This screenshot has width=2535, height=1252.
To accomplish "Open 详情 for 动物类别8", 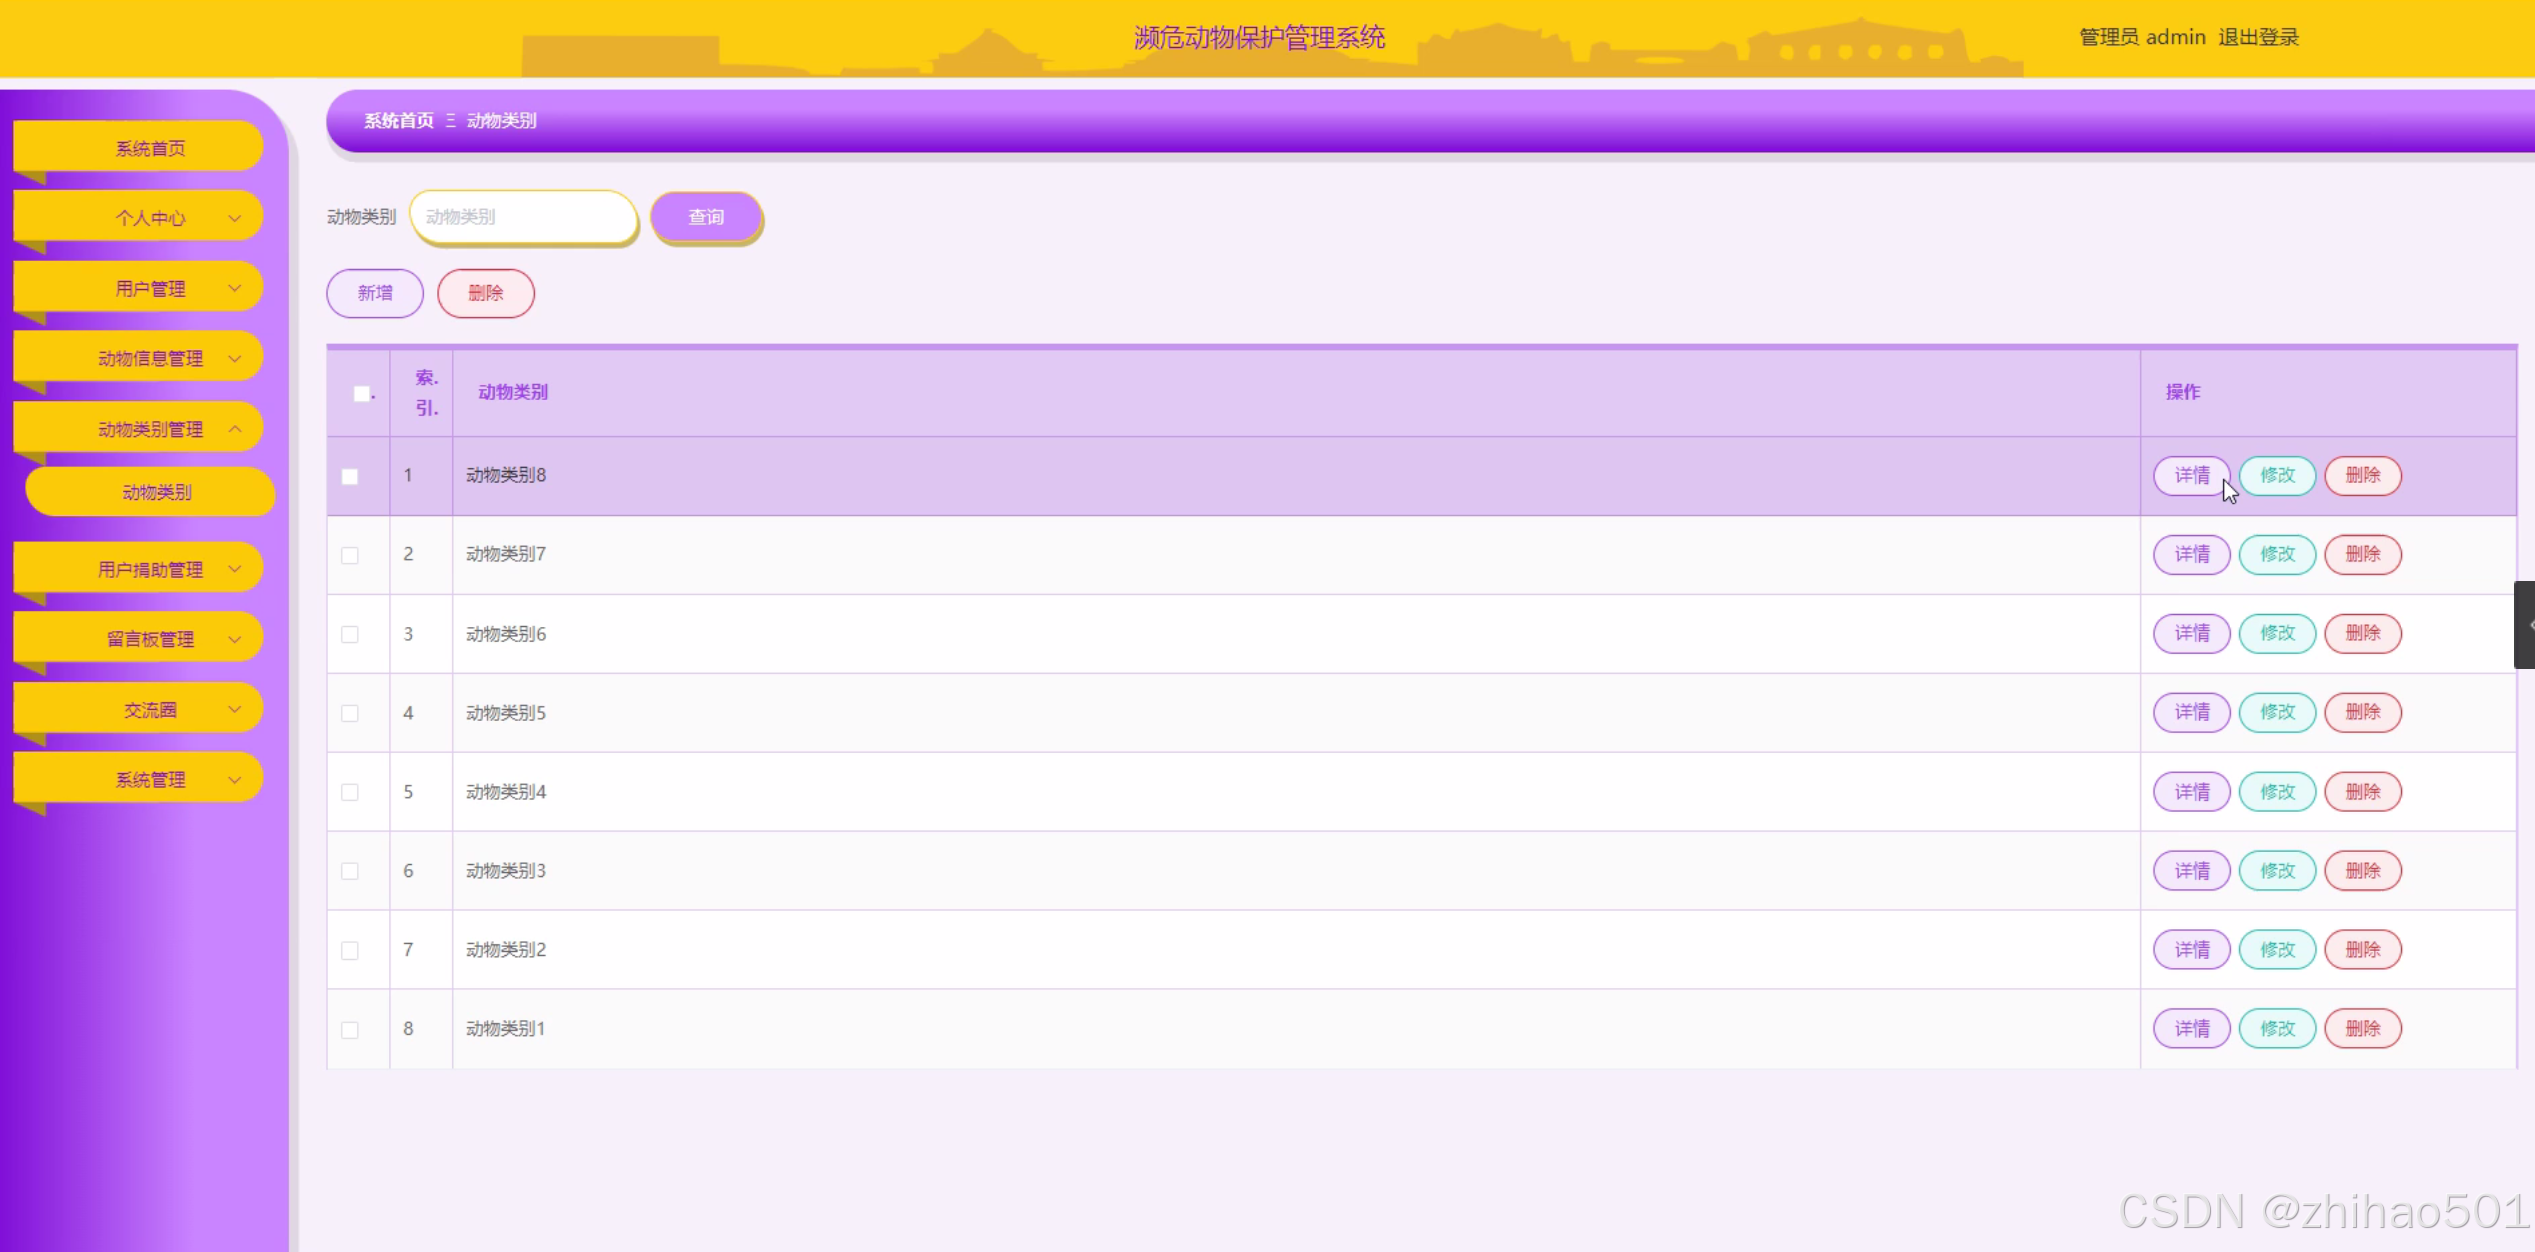I will coord(2191,475).
